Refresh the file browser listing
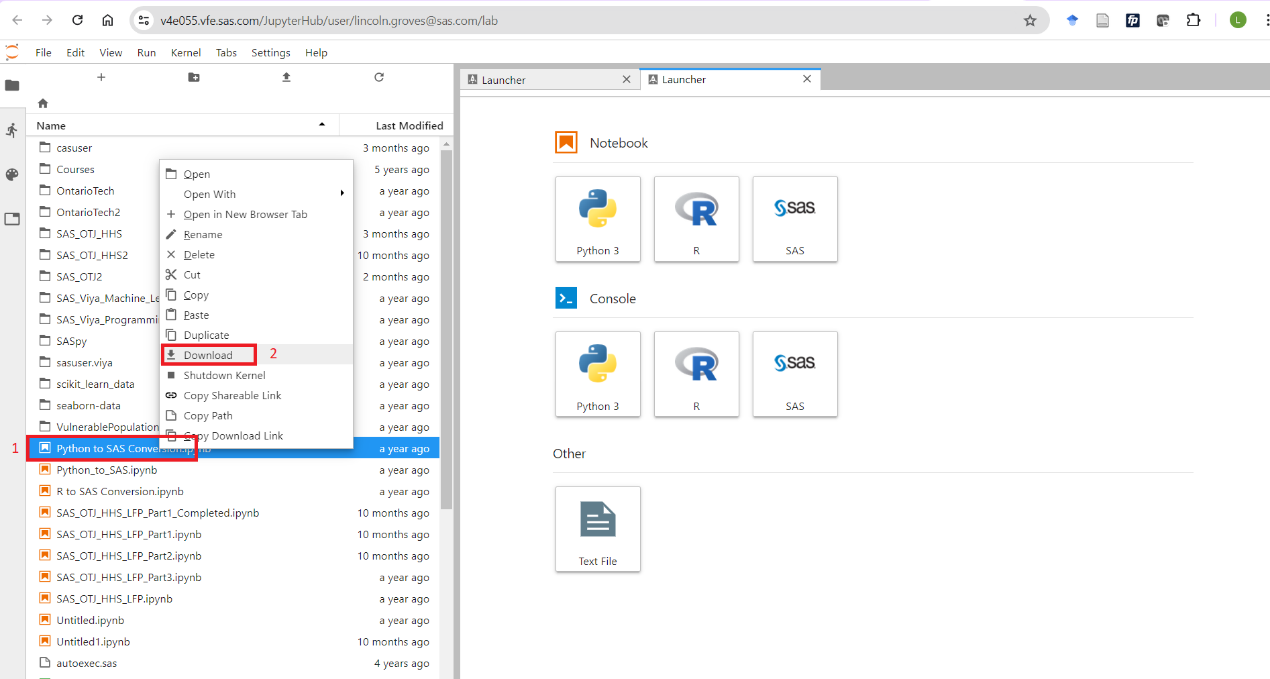Image resolution: width=1270 pixels, height=679 pixels. point(378,77)
